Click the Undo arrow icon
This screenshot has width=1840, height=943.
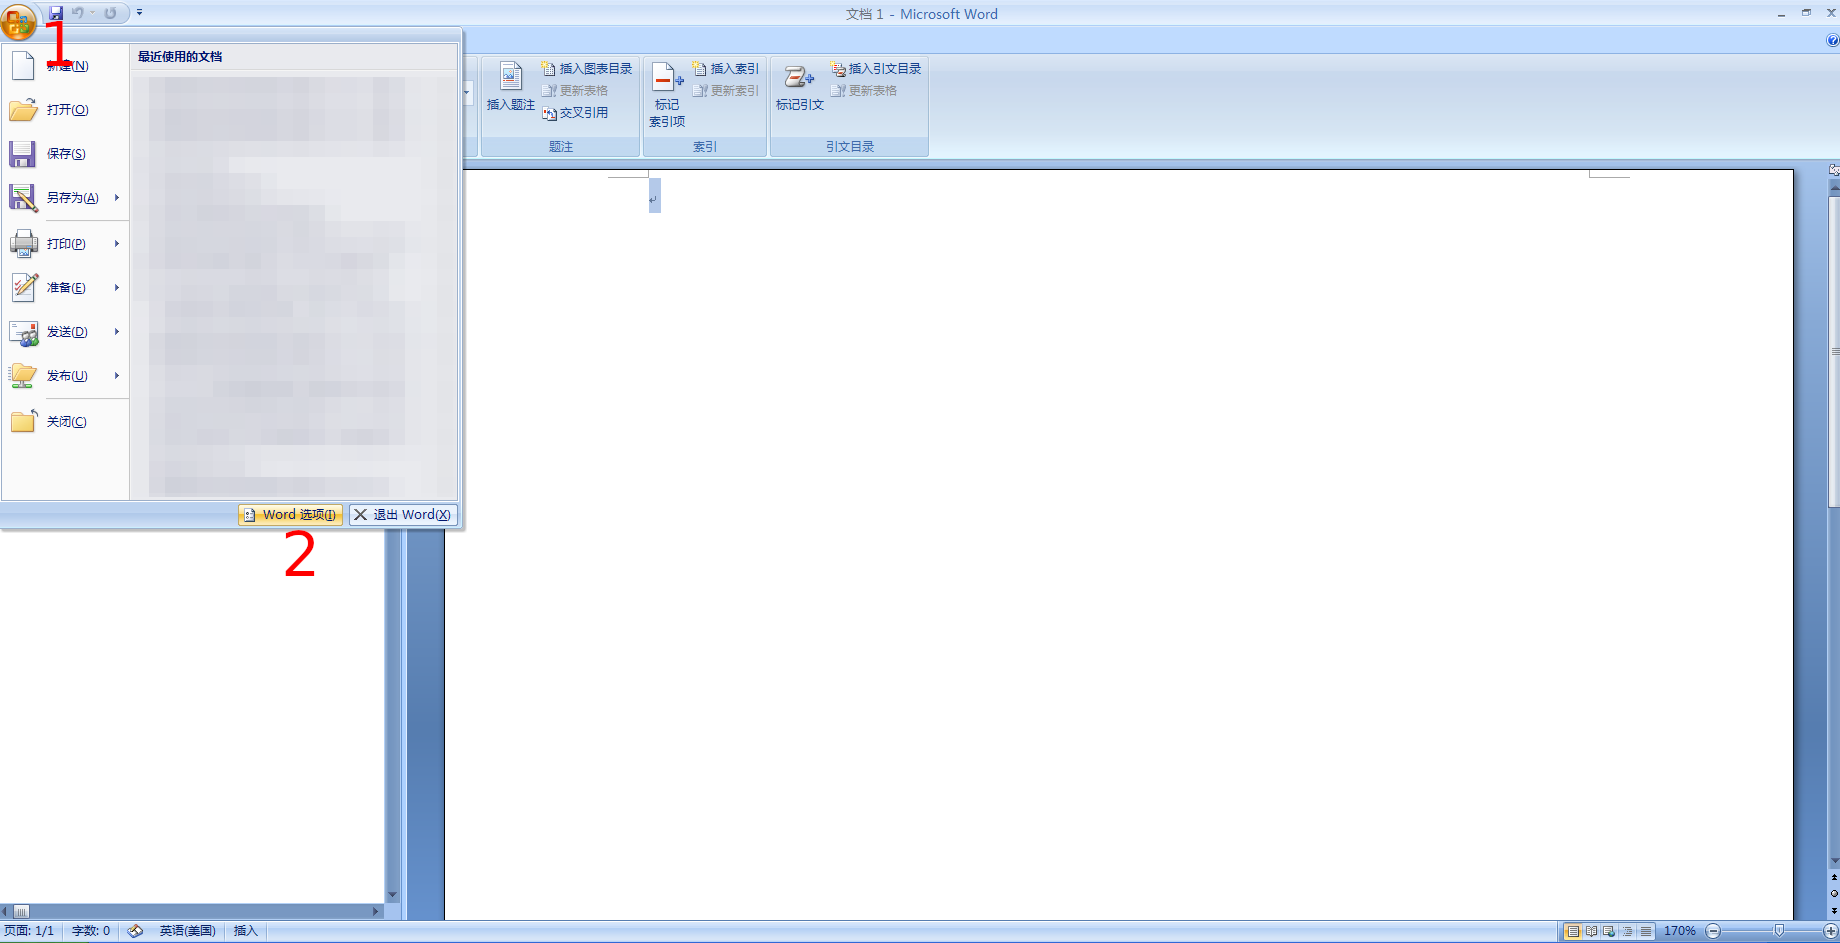(77, 13)
